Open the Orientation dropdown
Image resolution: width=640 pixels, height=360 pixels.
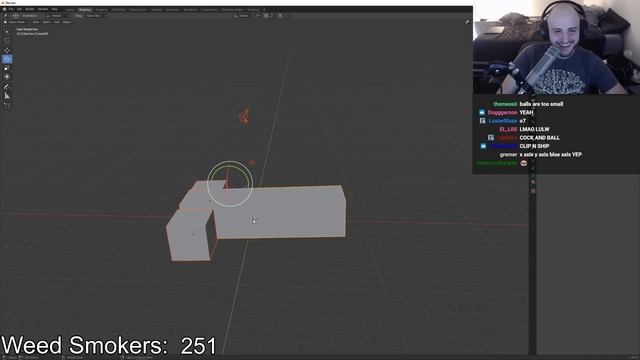coord(29,16)
